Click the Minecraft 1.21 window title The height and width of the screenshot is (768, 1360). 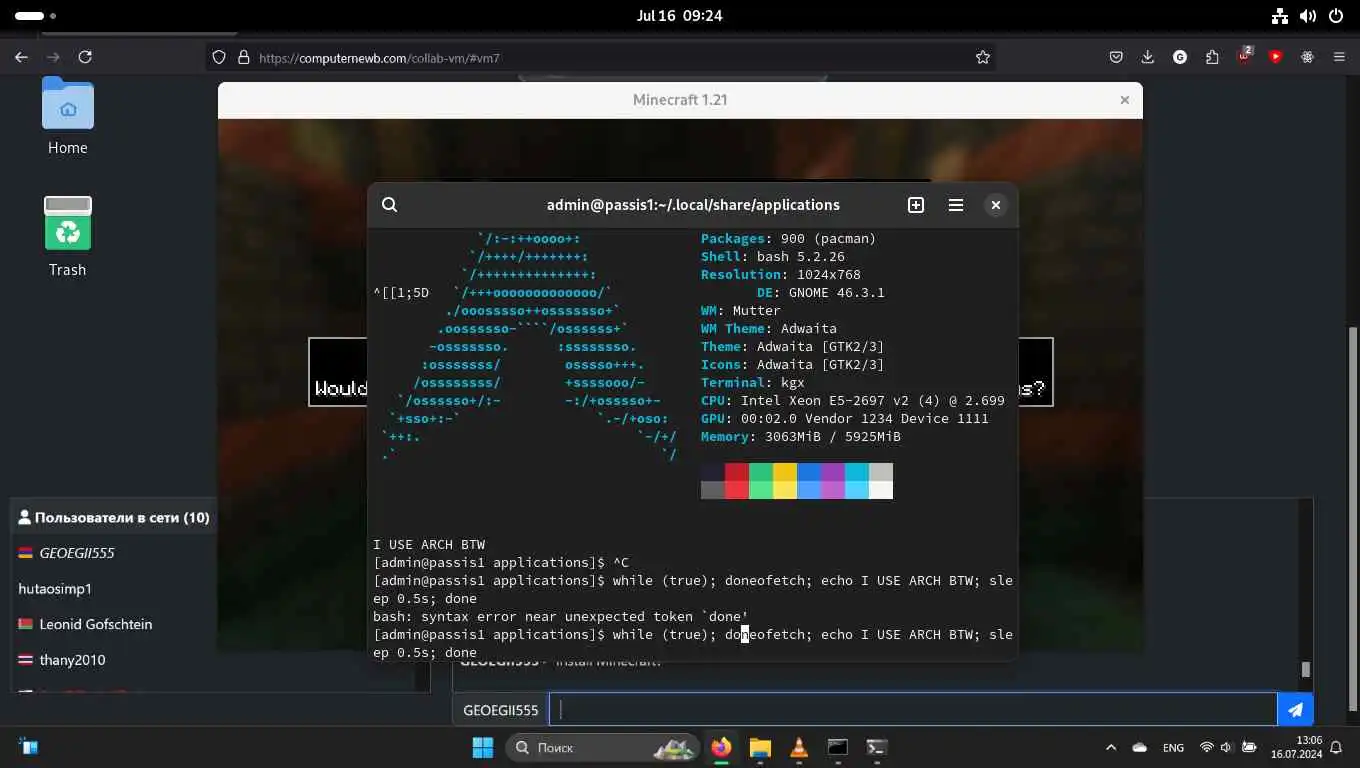coord(680,100)
